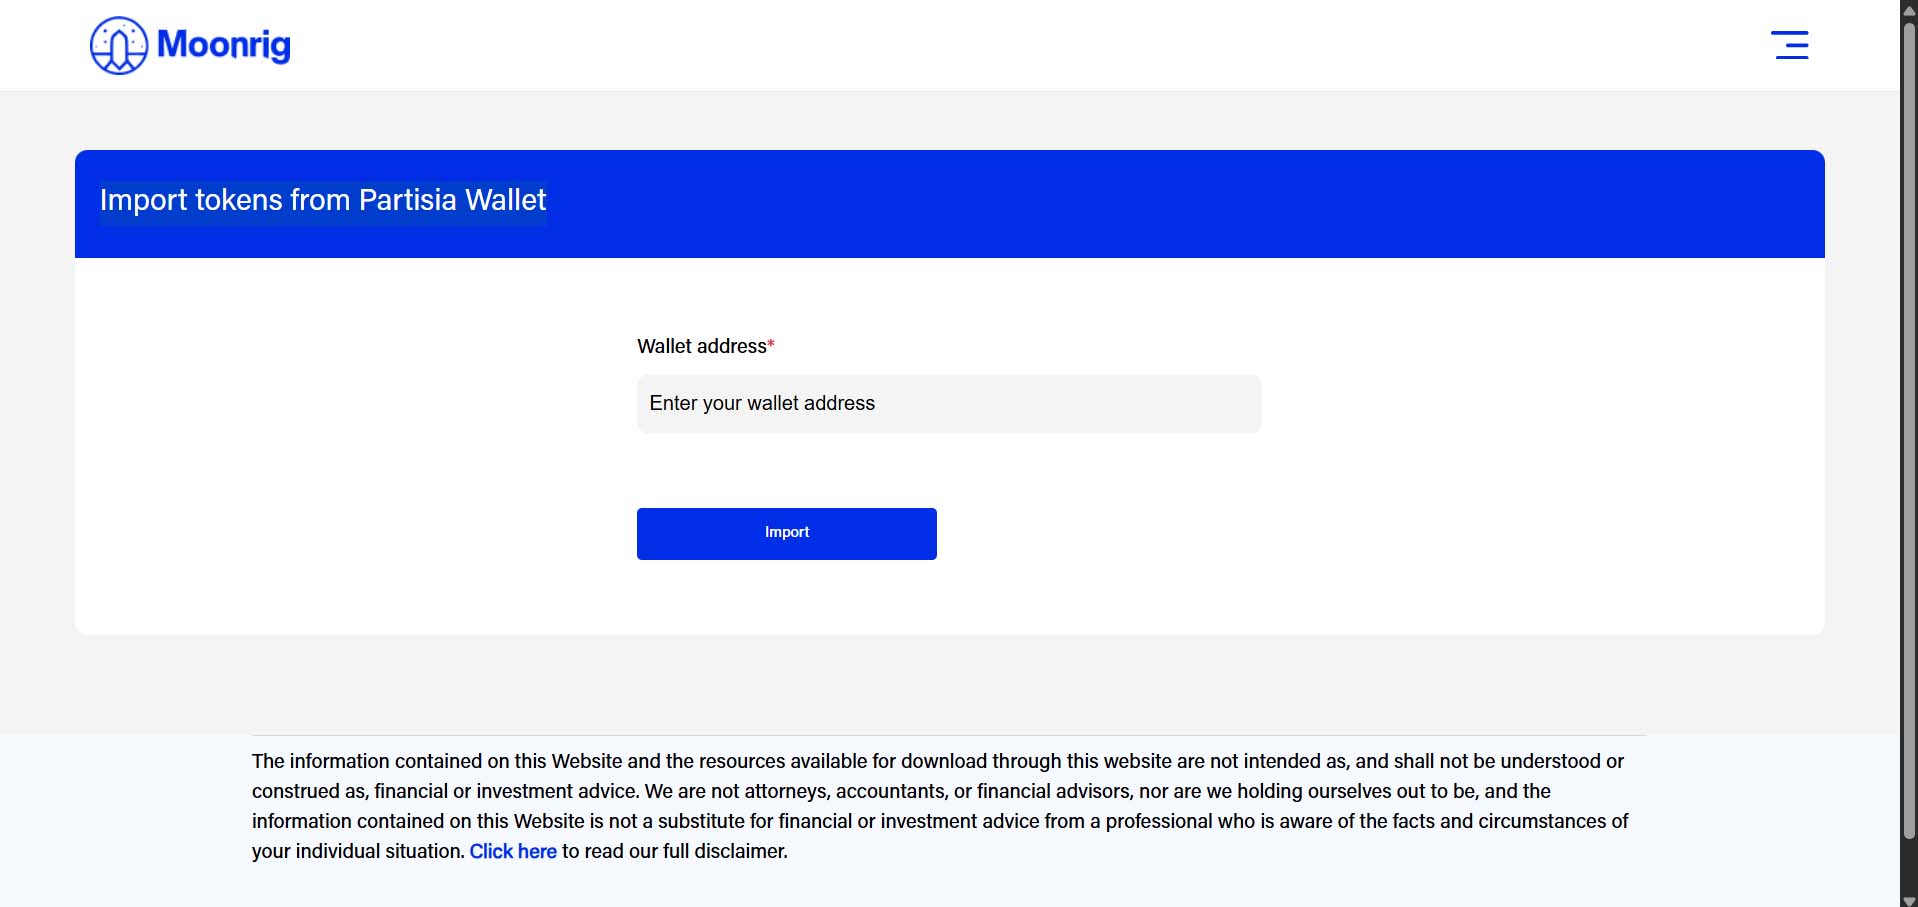
Task: Click the Moonrig globe logo icon
Action: [x=119, y=45]
